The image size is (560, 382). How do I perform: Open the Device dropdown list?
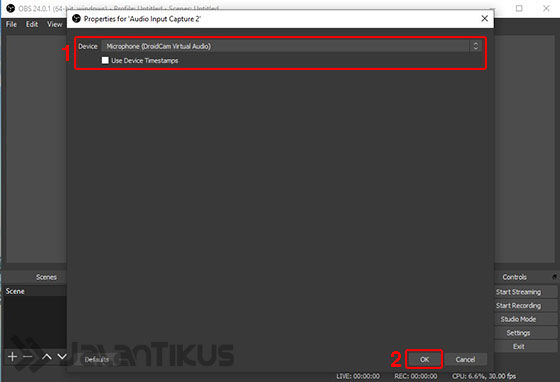(291, 46)
